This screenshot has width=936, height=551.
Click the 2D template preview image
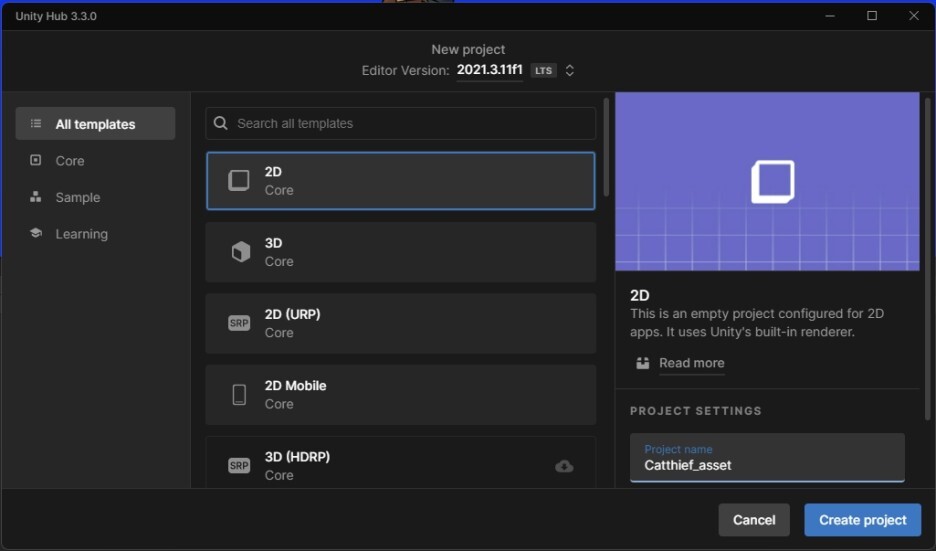point(767,181)
